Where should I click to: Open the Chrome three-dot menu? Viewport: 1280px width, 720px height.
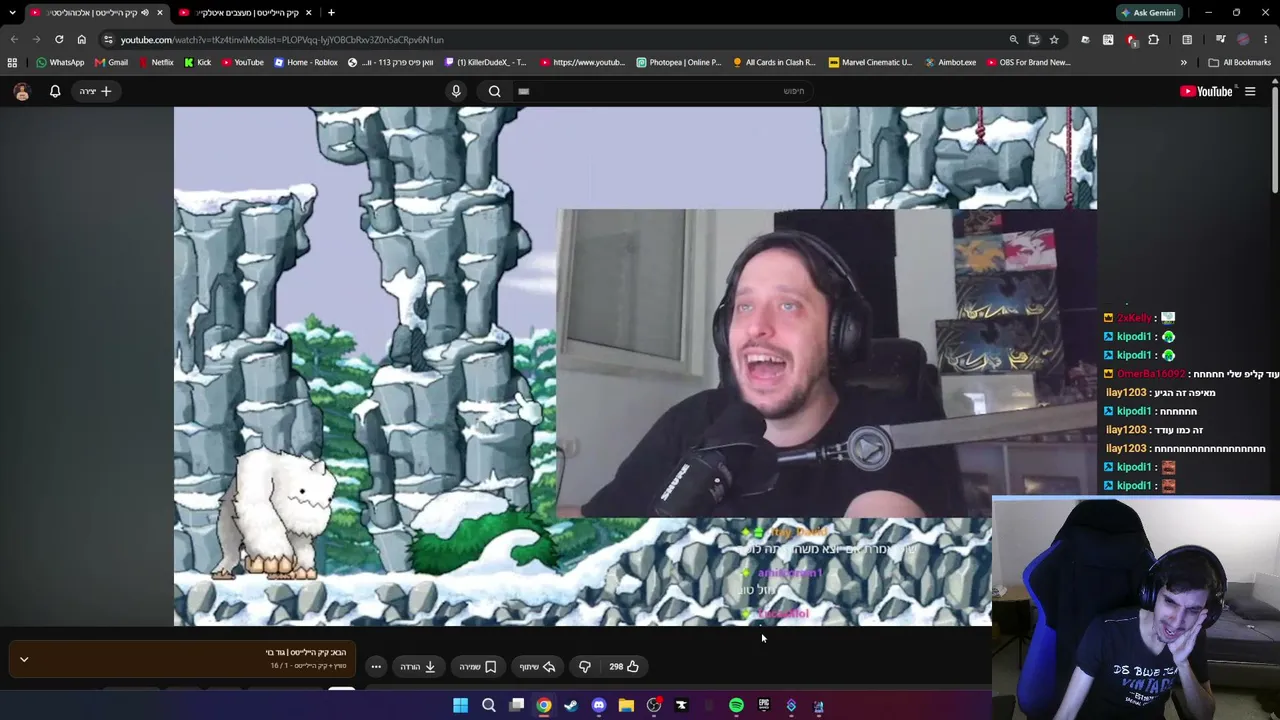[x=1266, y=40]
